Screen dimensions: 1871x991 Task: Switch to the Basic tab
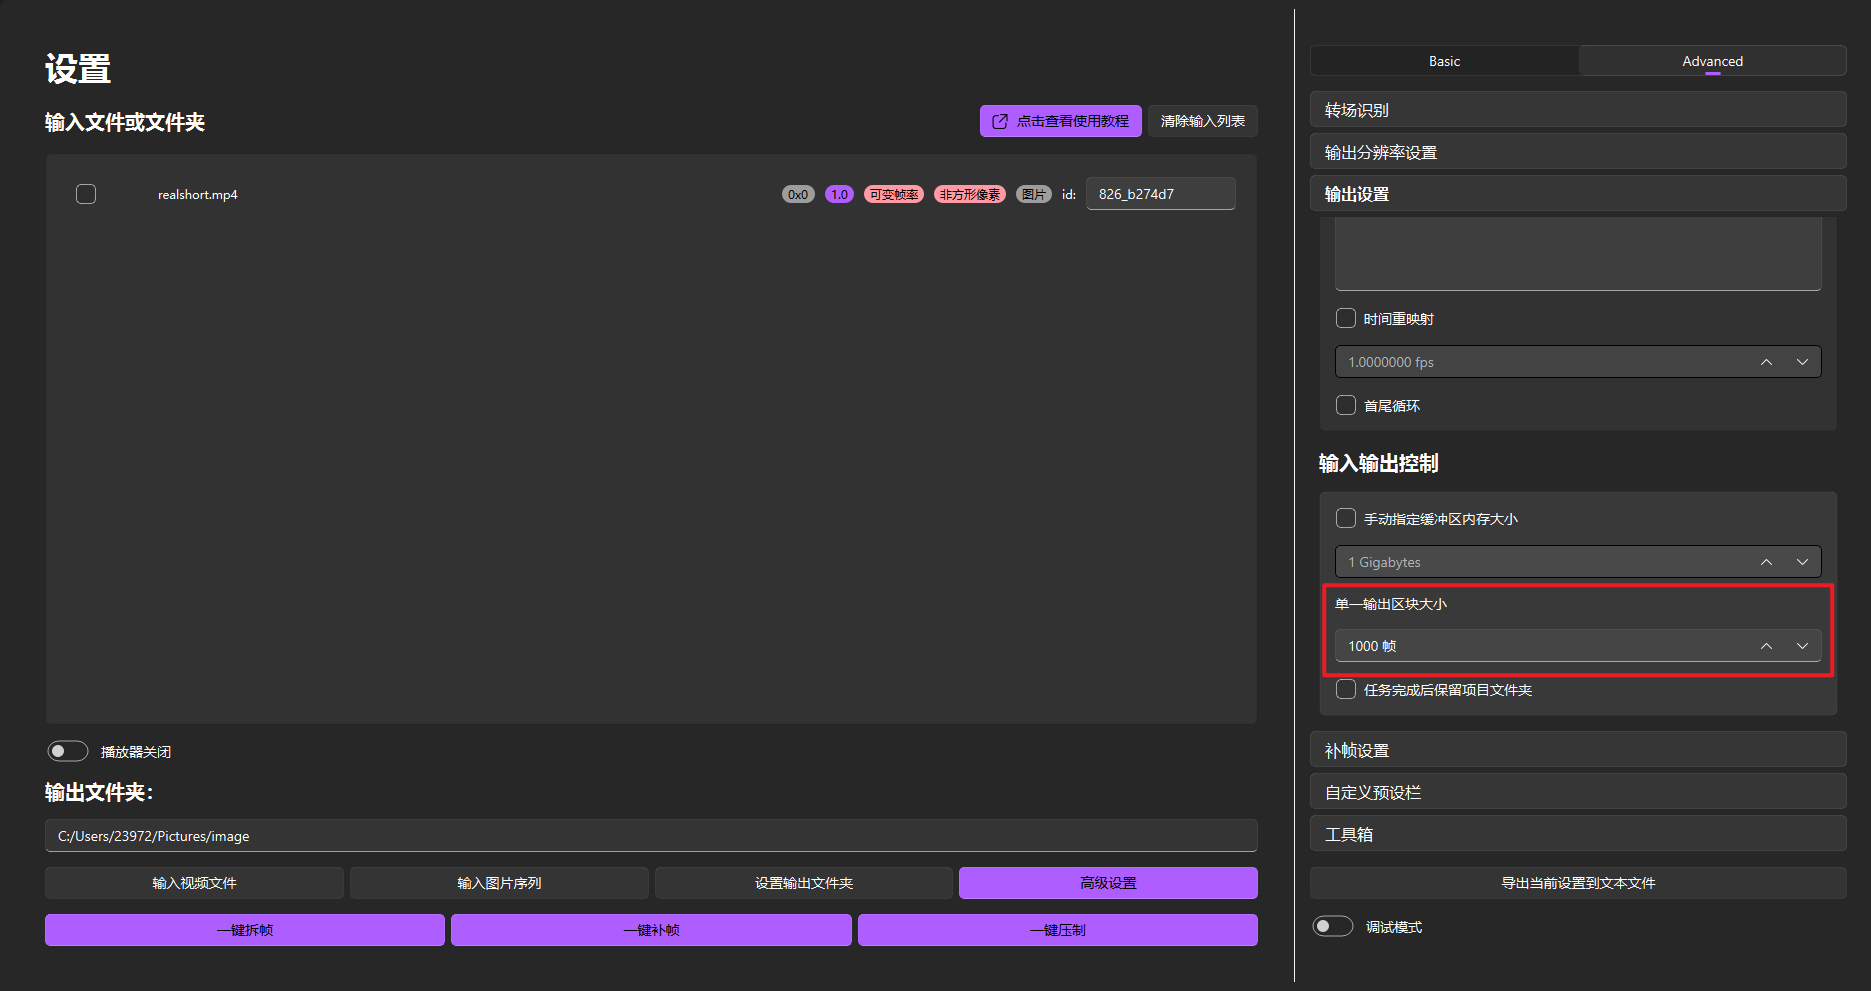coord(1444,61)
